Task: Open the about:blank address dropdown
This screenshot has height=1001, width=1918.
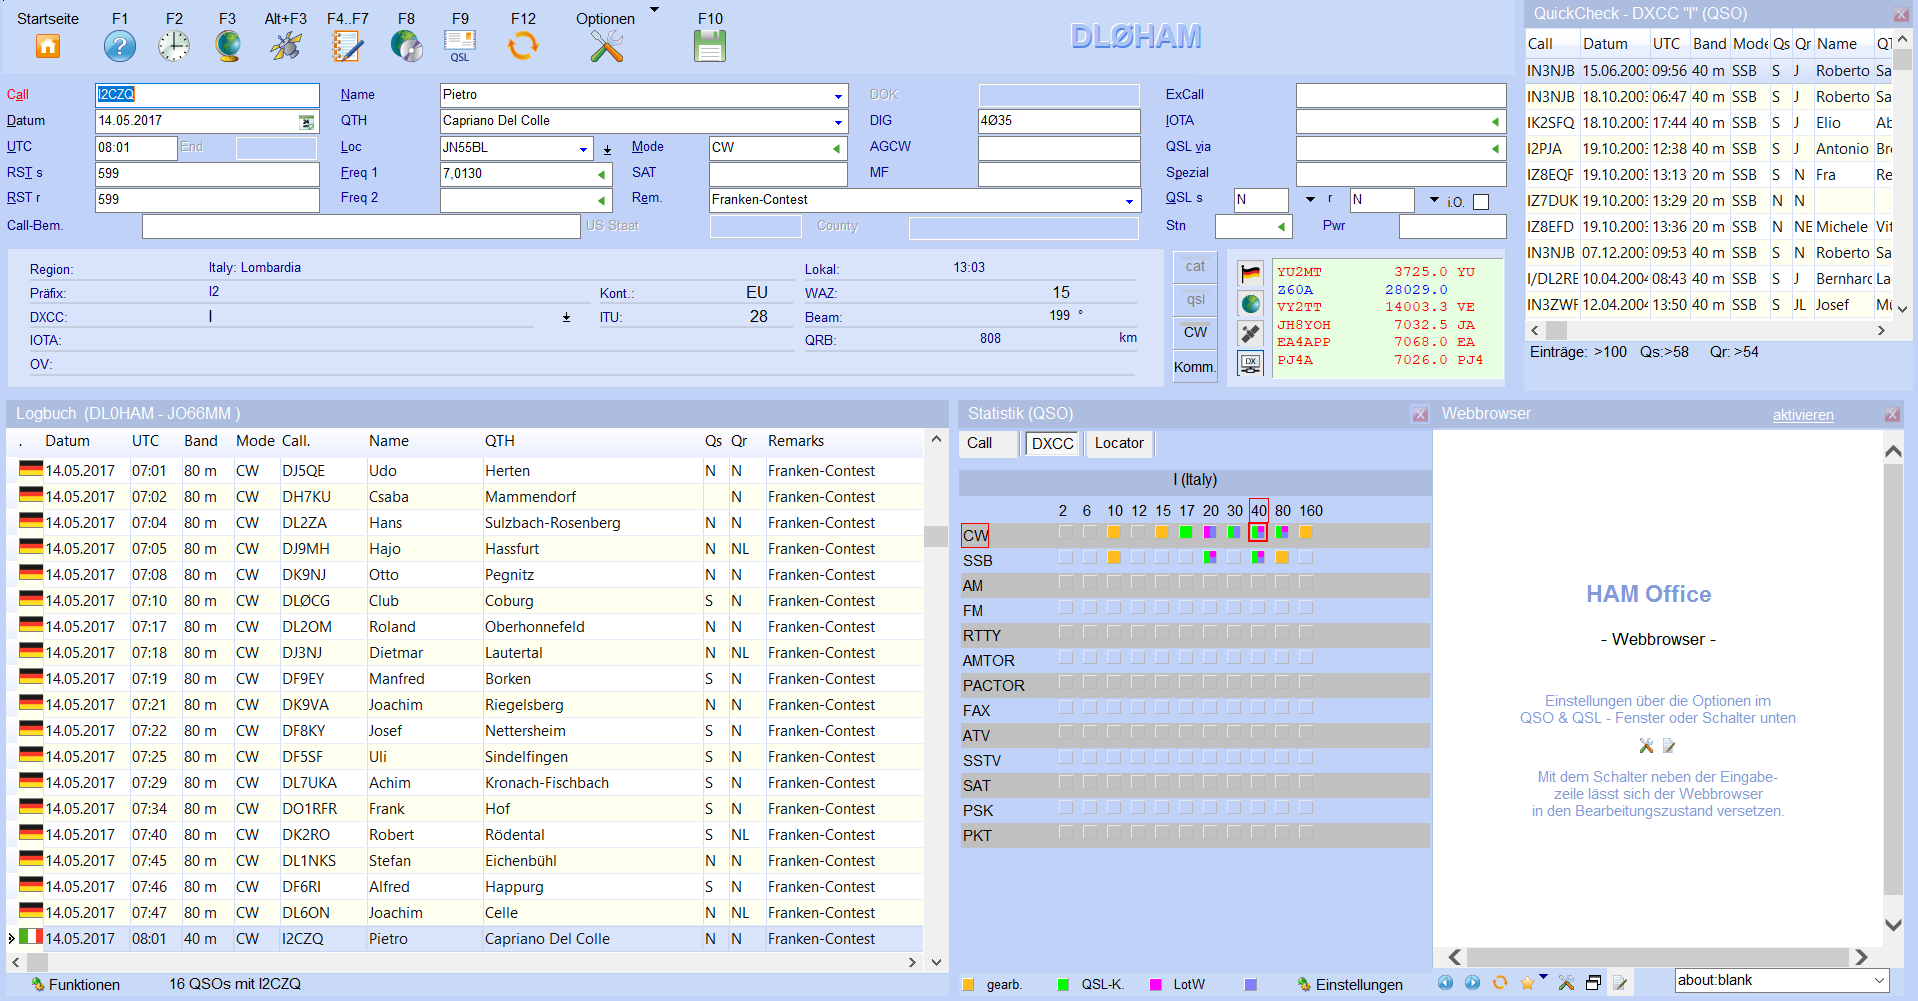Action: pyautogui.click(x=1879, y=981)
